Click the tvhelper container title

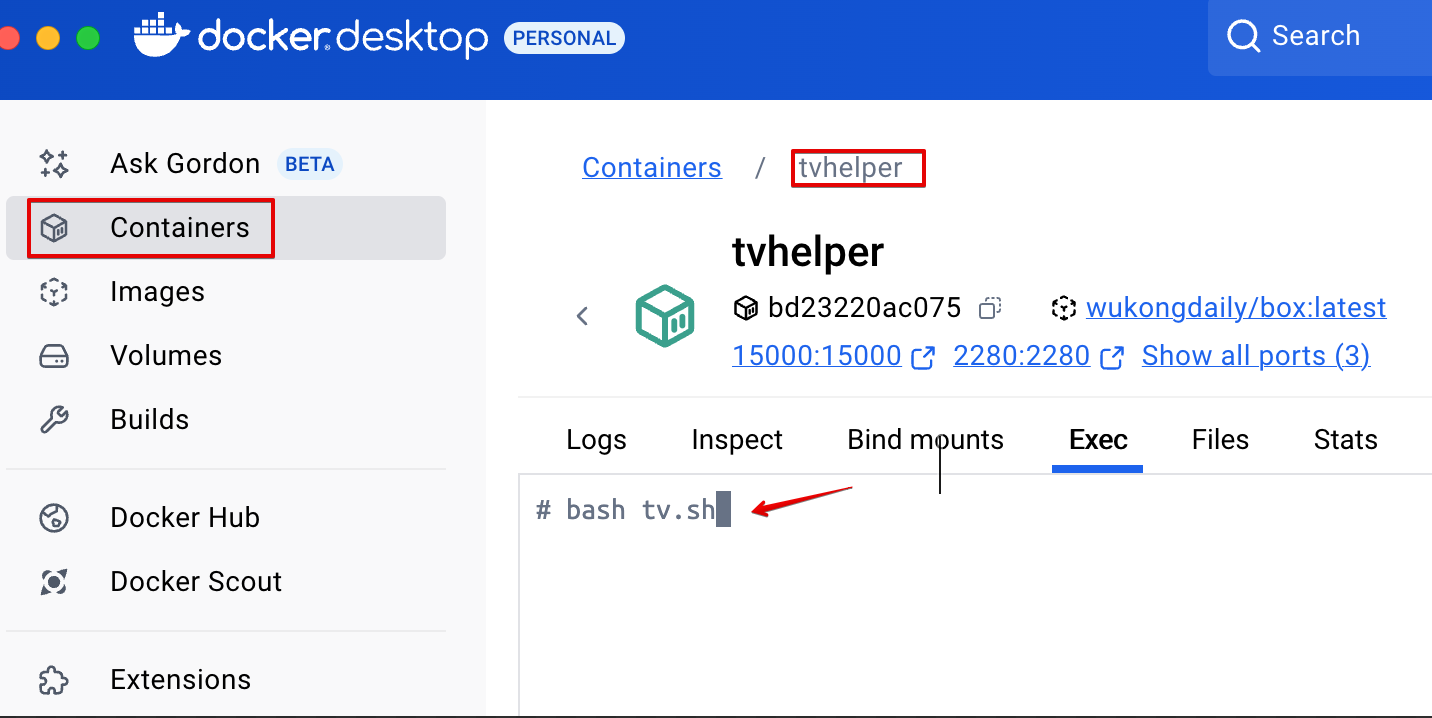808,251
